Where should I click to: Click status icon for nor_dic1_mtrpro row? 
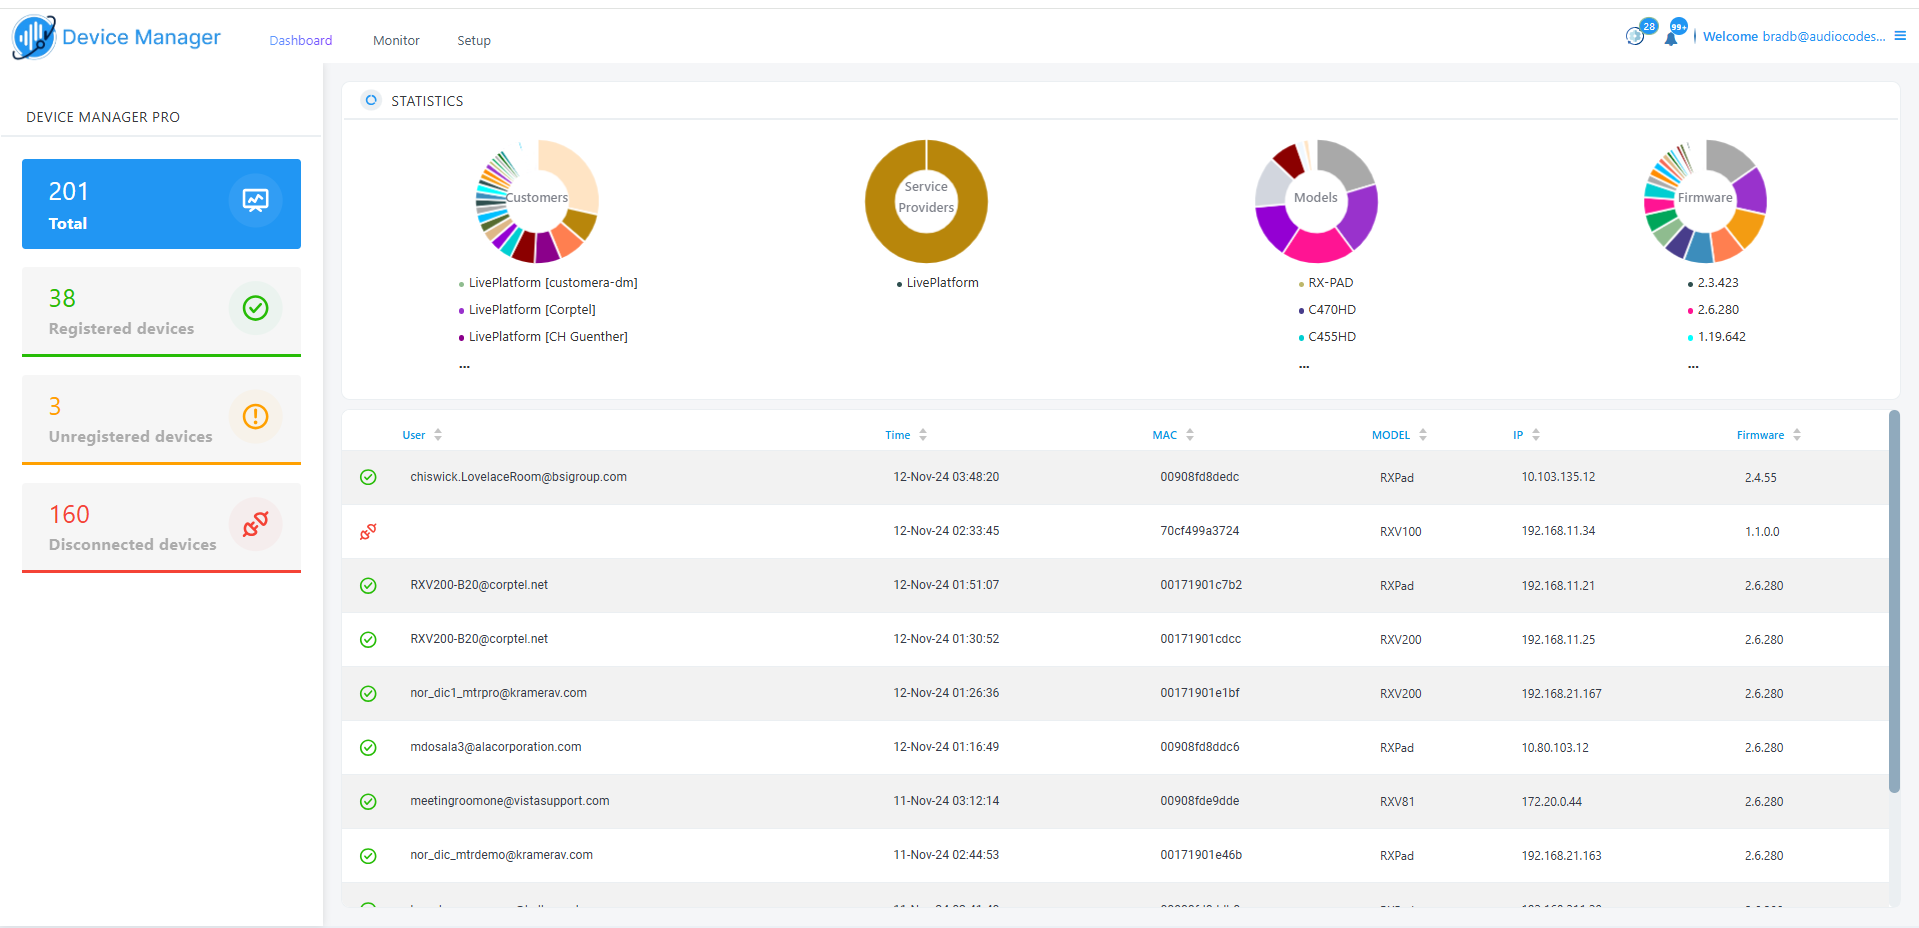click(x=368, y=693)
